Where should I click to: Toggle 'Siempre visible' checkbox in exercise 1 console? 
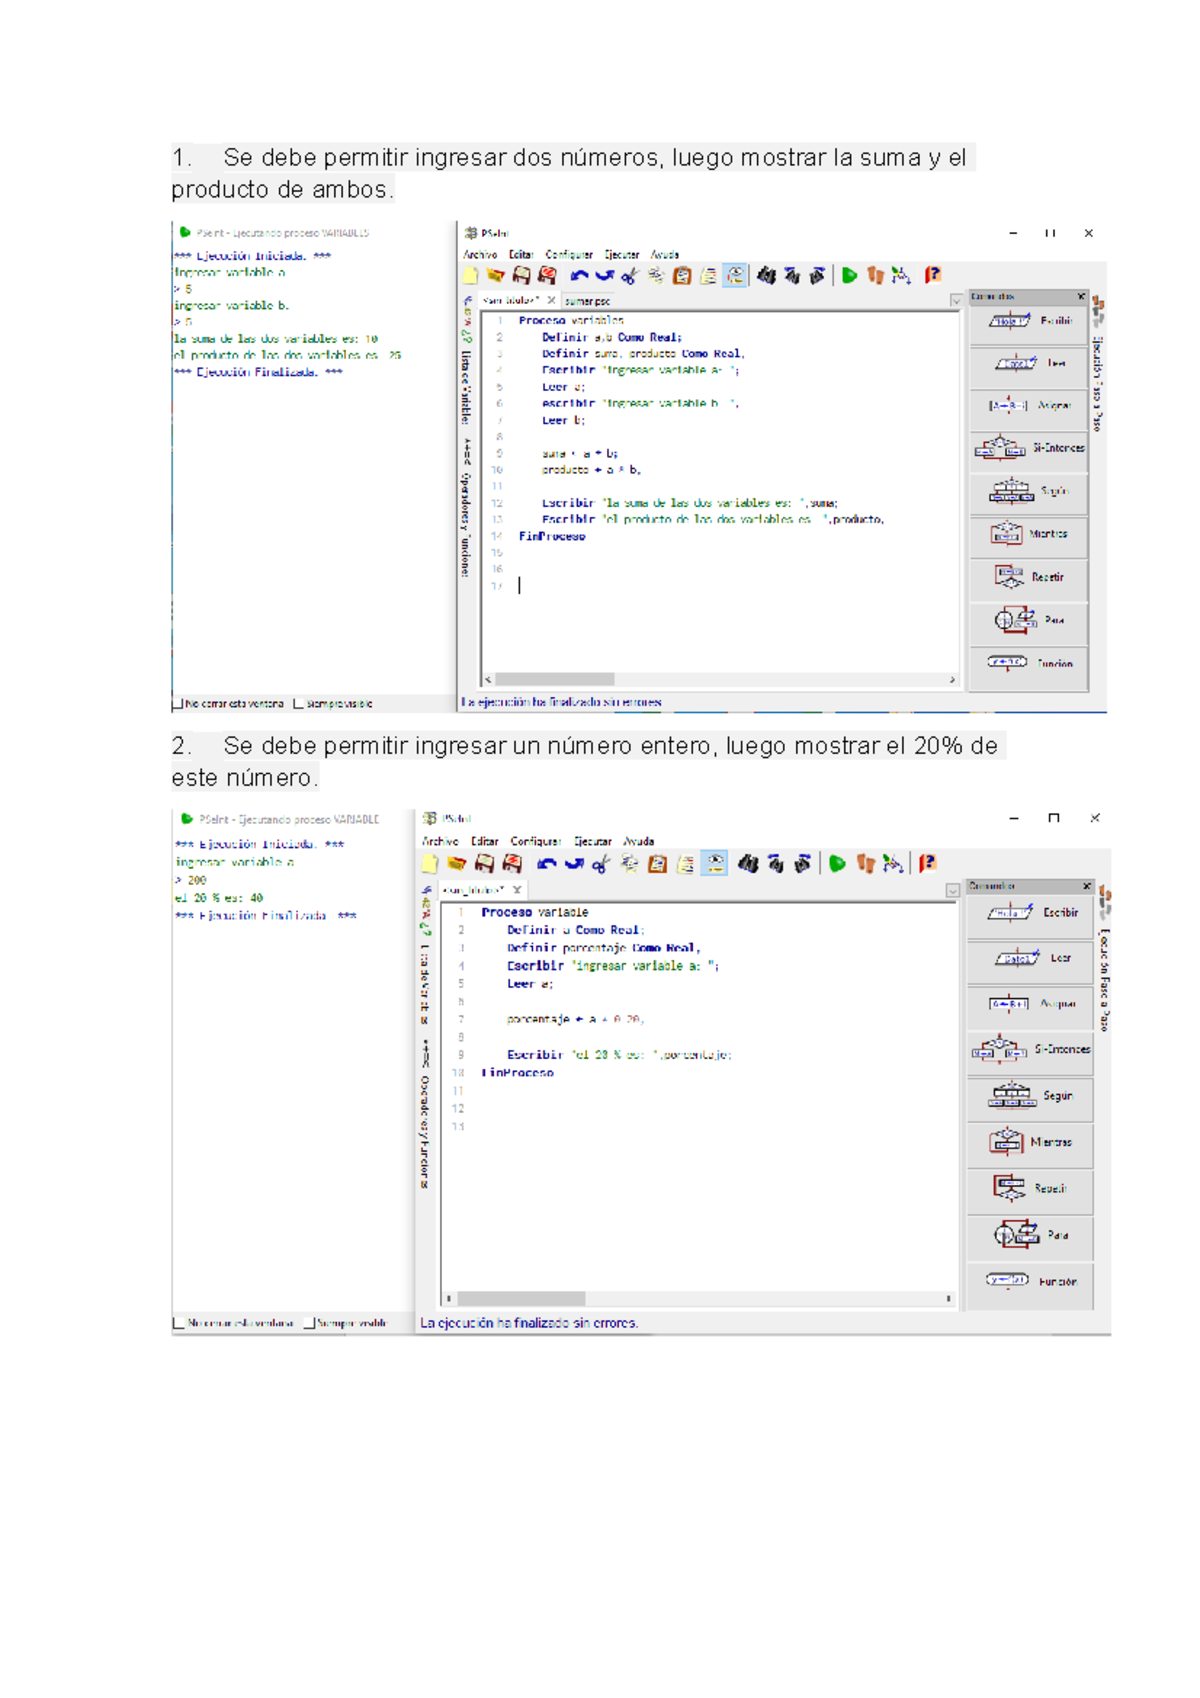point(298,704)
